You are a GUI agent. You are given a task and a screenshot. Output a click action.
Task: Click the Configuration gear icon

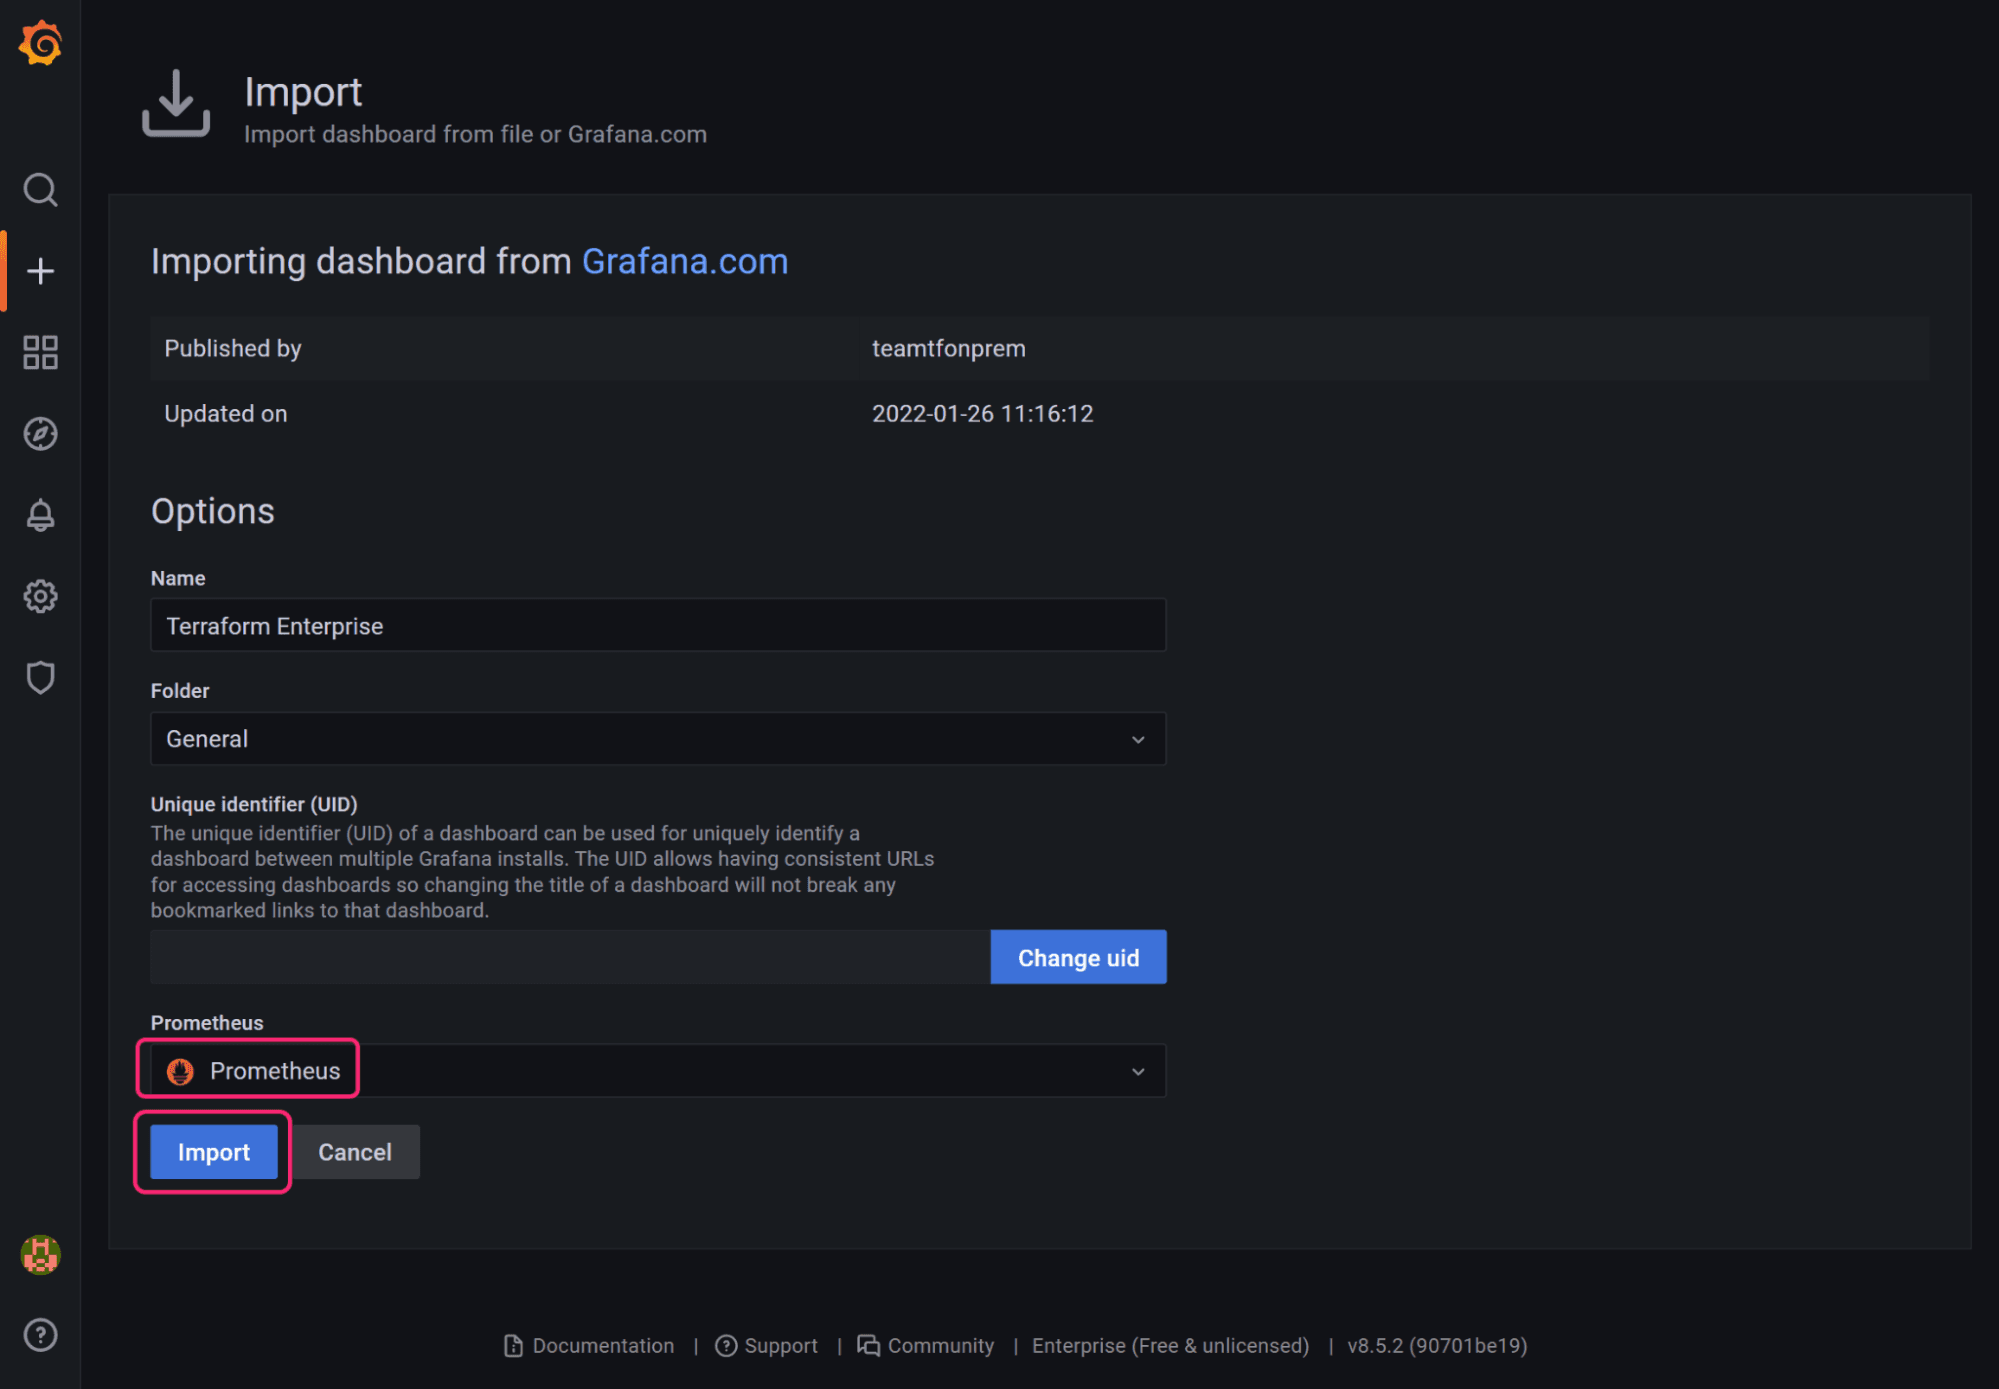(x=39, y=594)
